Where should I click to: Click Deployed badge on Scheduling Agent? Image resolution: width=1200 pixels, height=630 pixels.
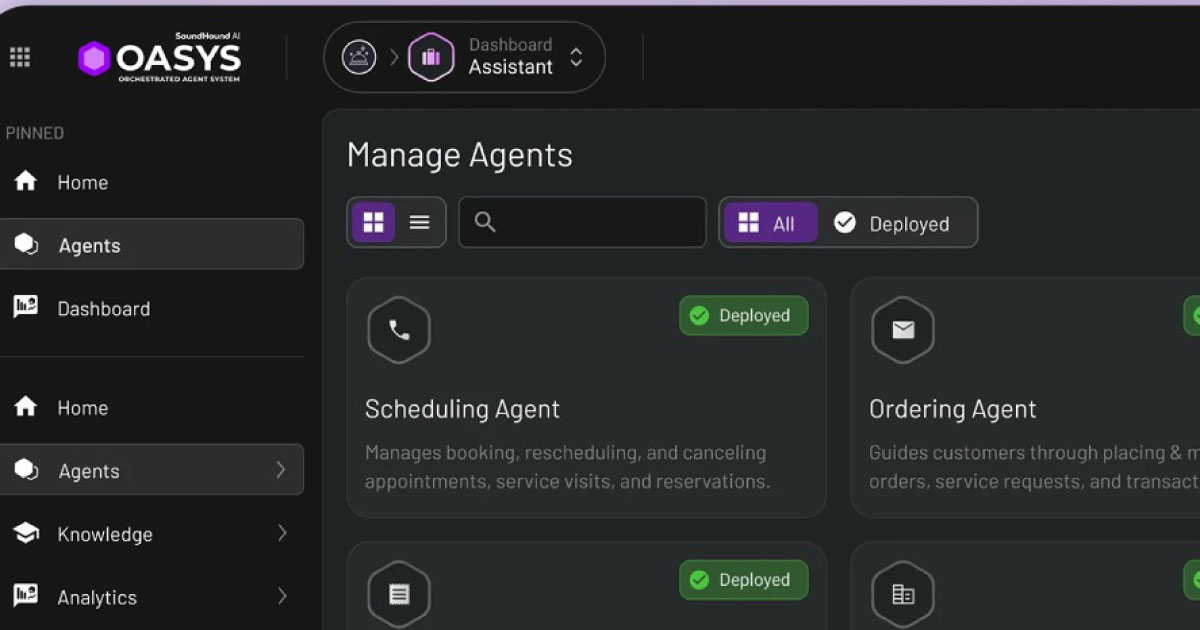tap(744, 316)
